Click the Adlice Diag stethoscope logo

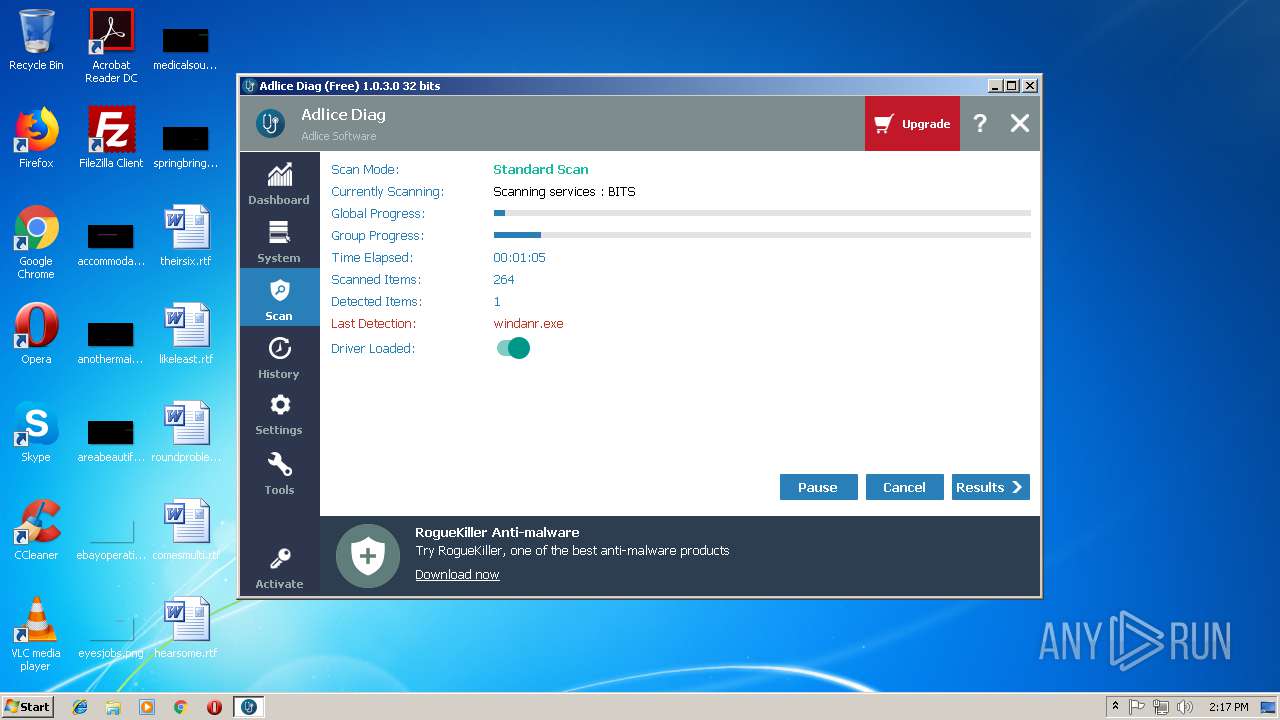[270, 123]
